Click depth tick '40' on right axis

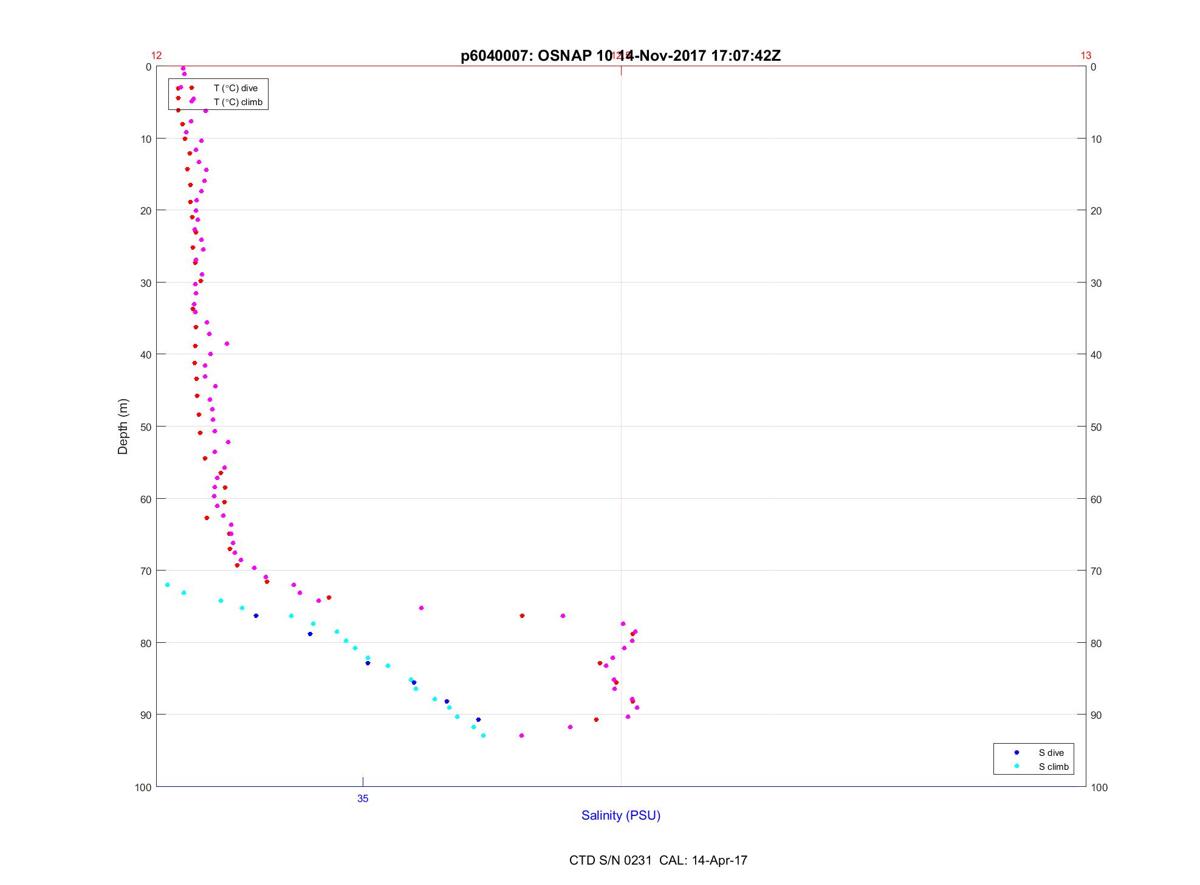1097,355
